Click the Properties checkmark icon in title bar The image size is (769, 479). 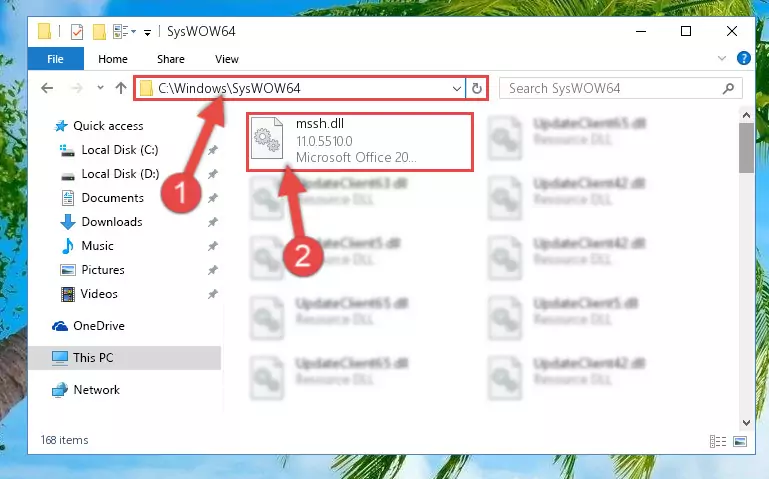click(x=77, y=32)
